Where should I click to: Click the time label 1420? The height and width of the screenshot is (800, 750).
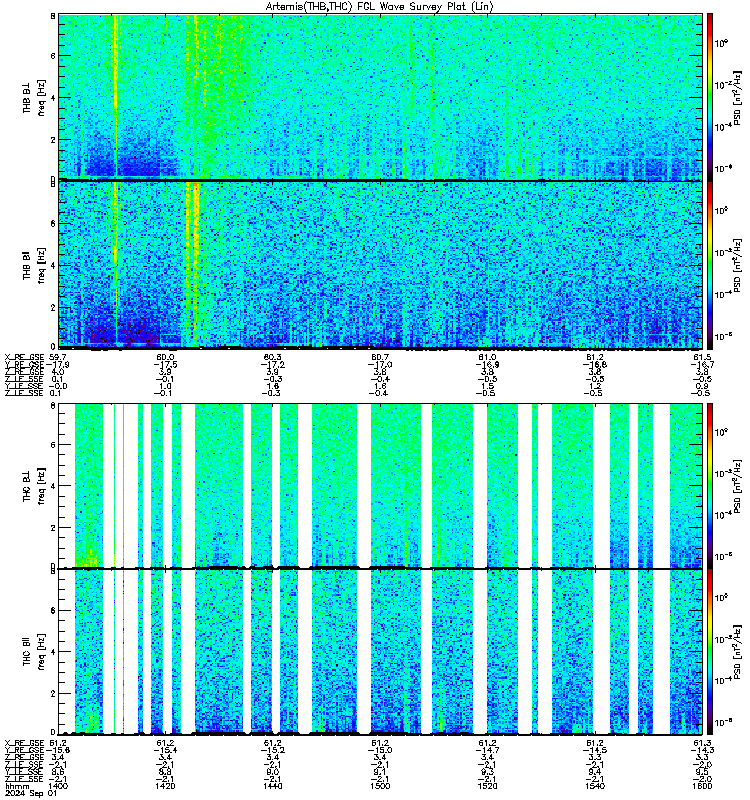point(165,786)
